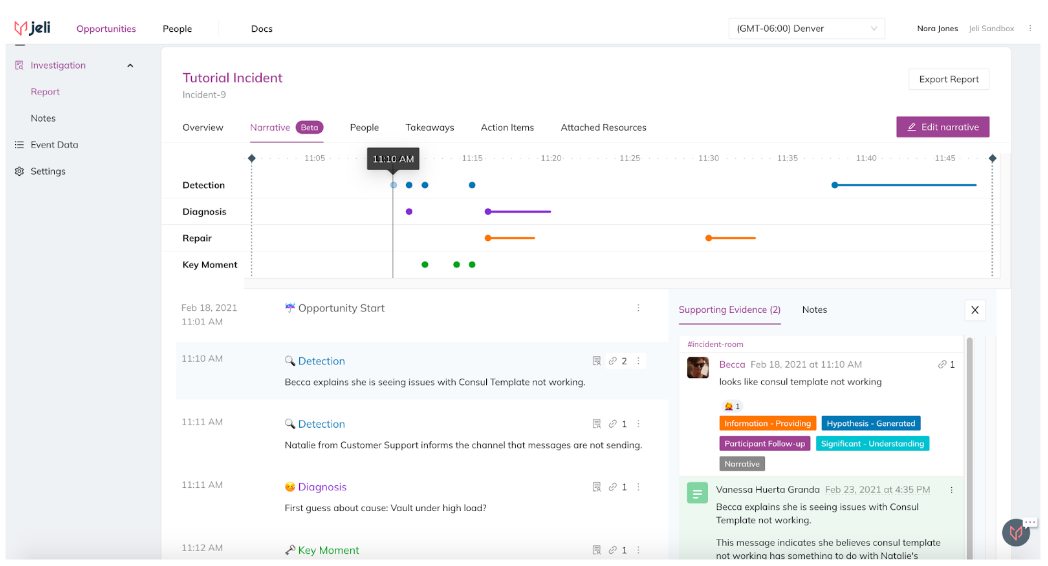Click the Export Report button
This screenshot has height=566, width=1048.
(x=948, y=79)
